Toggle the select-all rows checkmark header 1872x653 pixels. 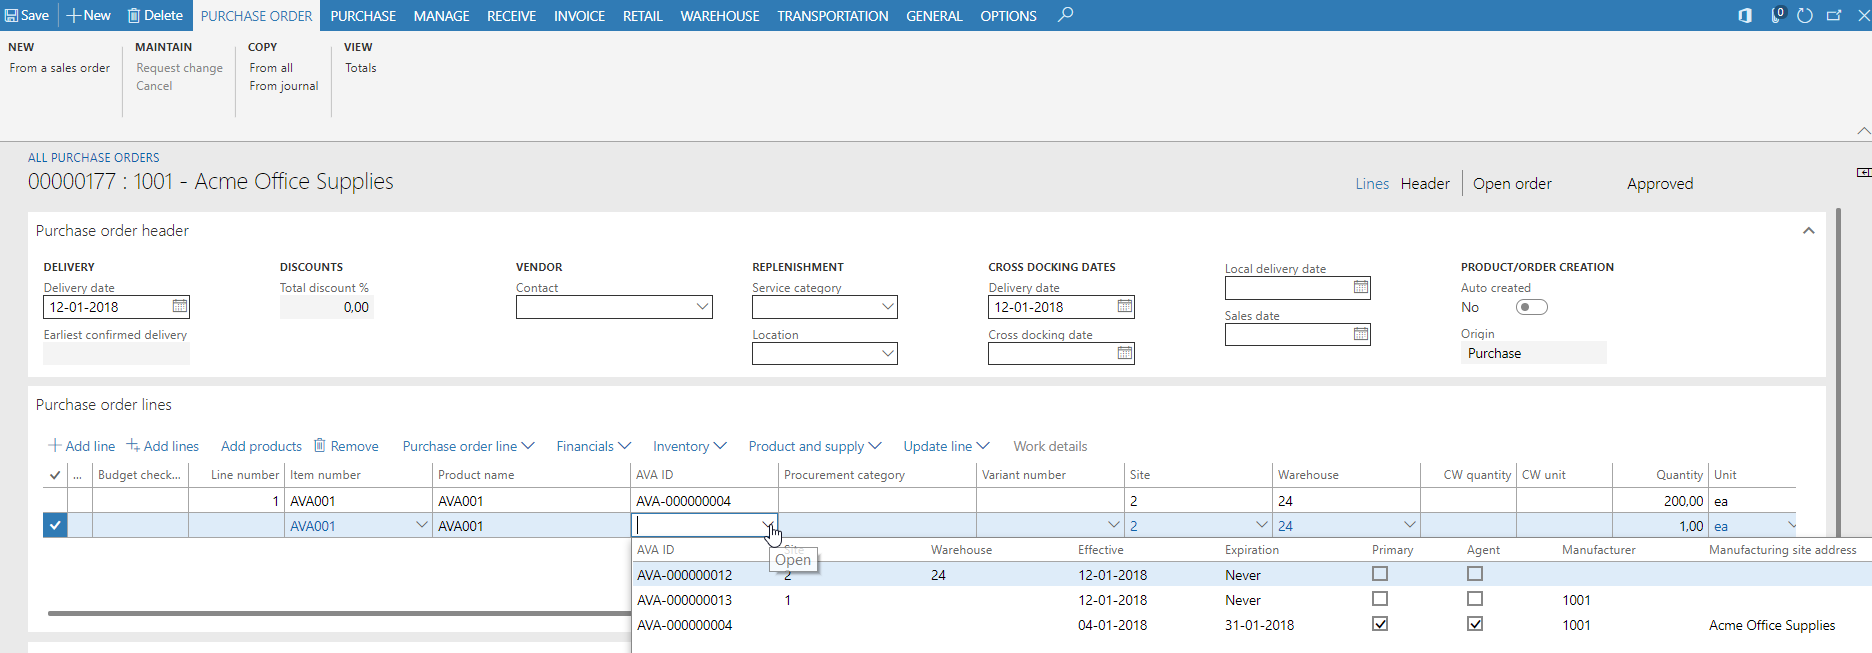point(55,475)
